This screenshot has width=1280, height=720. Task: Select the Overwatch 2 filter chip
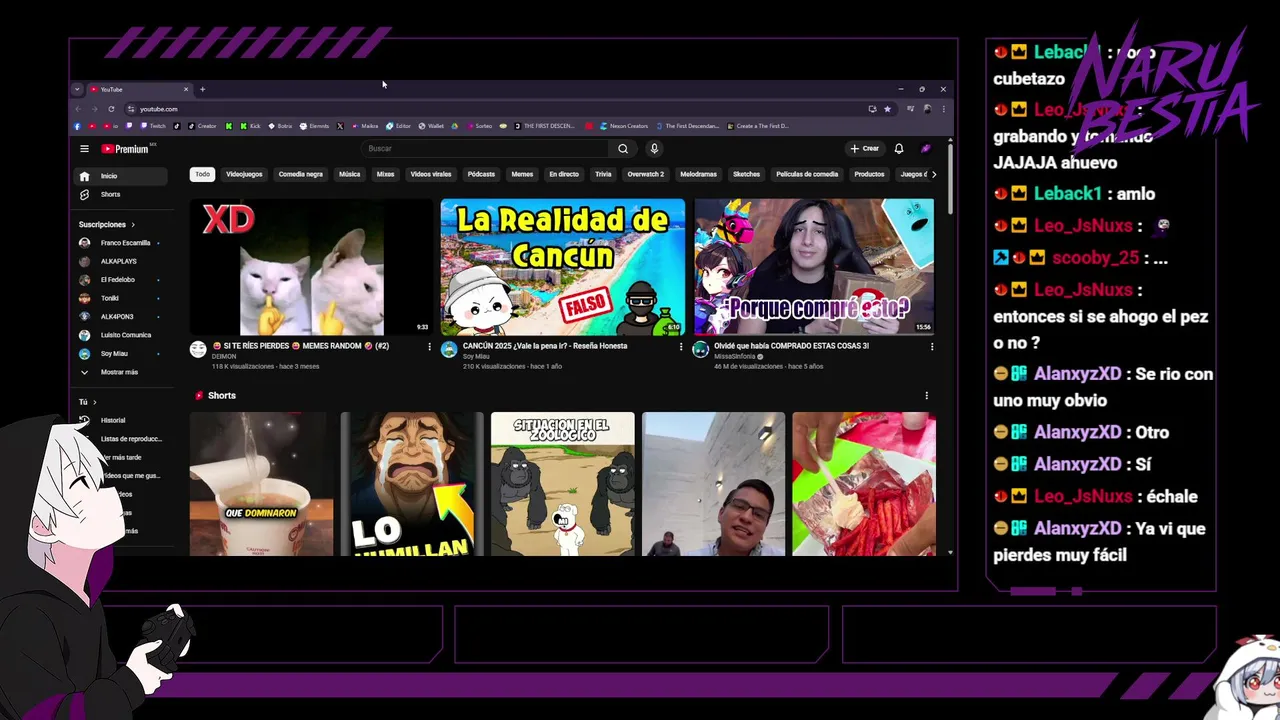pyautogui.click(x=645, y=174)
